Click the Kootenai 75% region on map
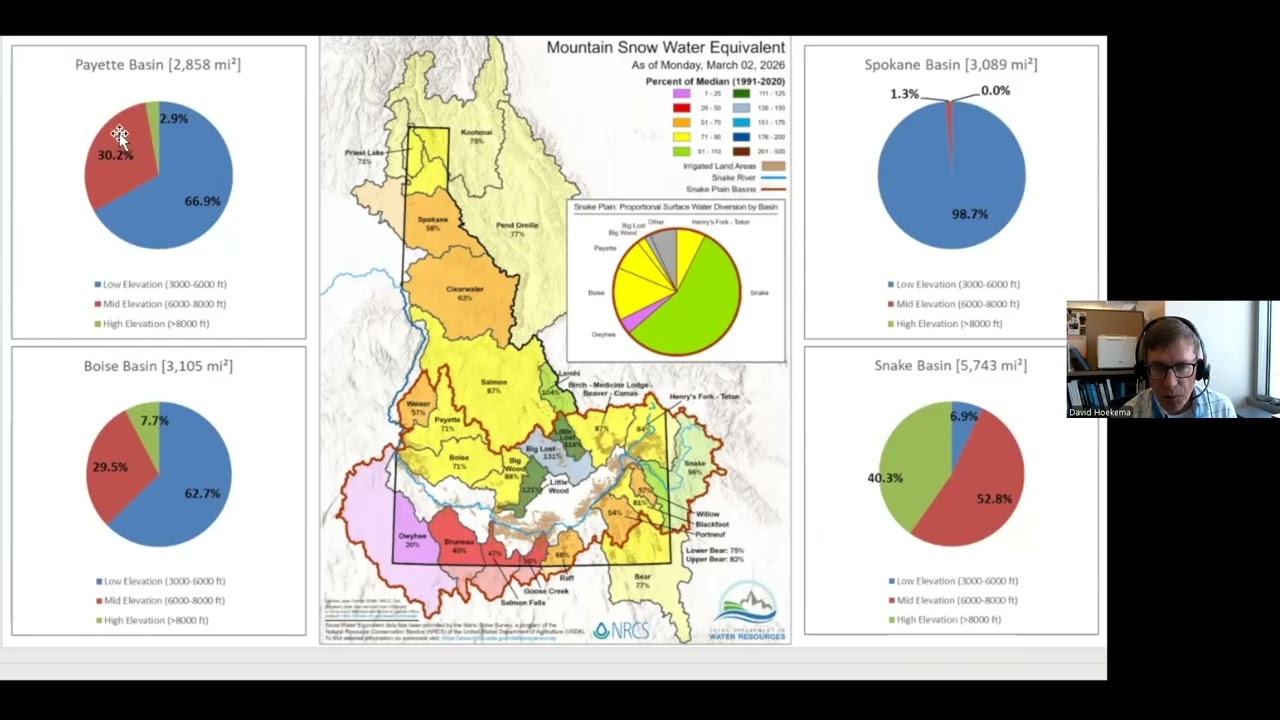The width and height of the screenshot is (1280, 720). [x=476, y=136]
